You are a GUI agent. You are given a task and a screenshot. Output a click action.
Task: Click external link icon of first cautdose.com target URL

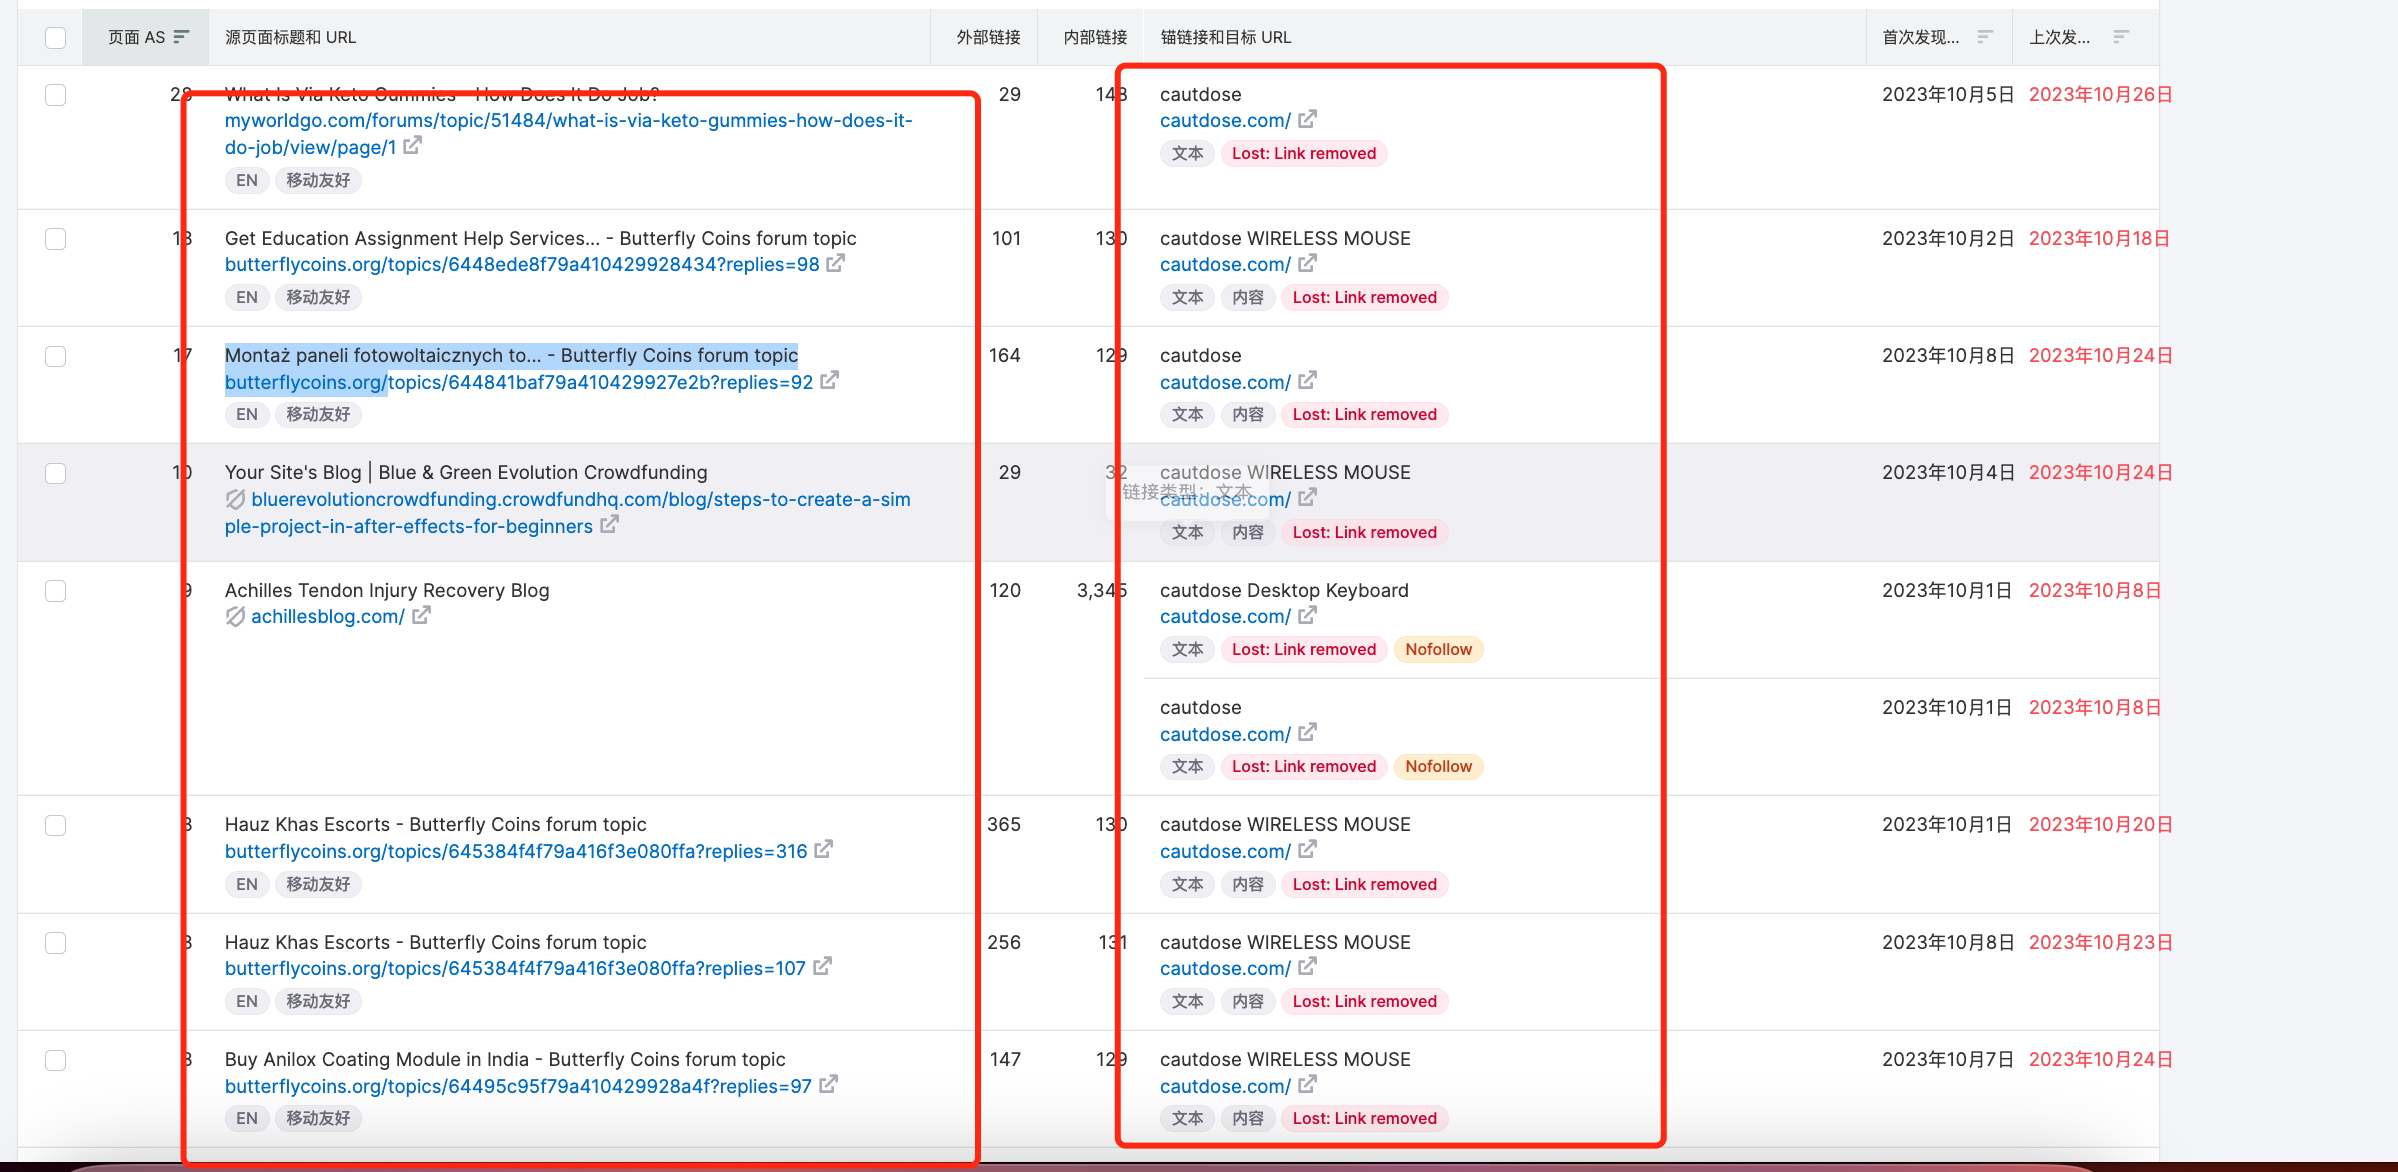1307,119
